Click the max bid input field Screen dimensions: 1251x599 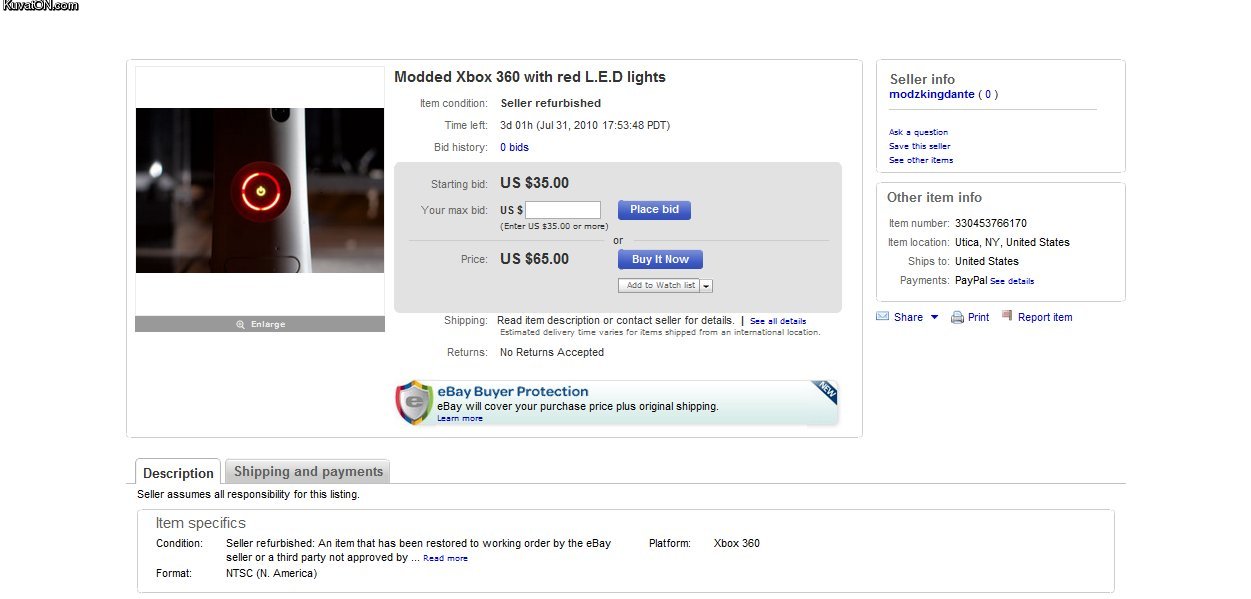pos(563,210)
